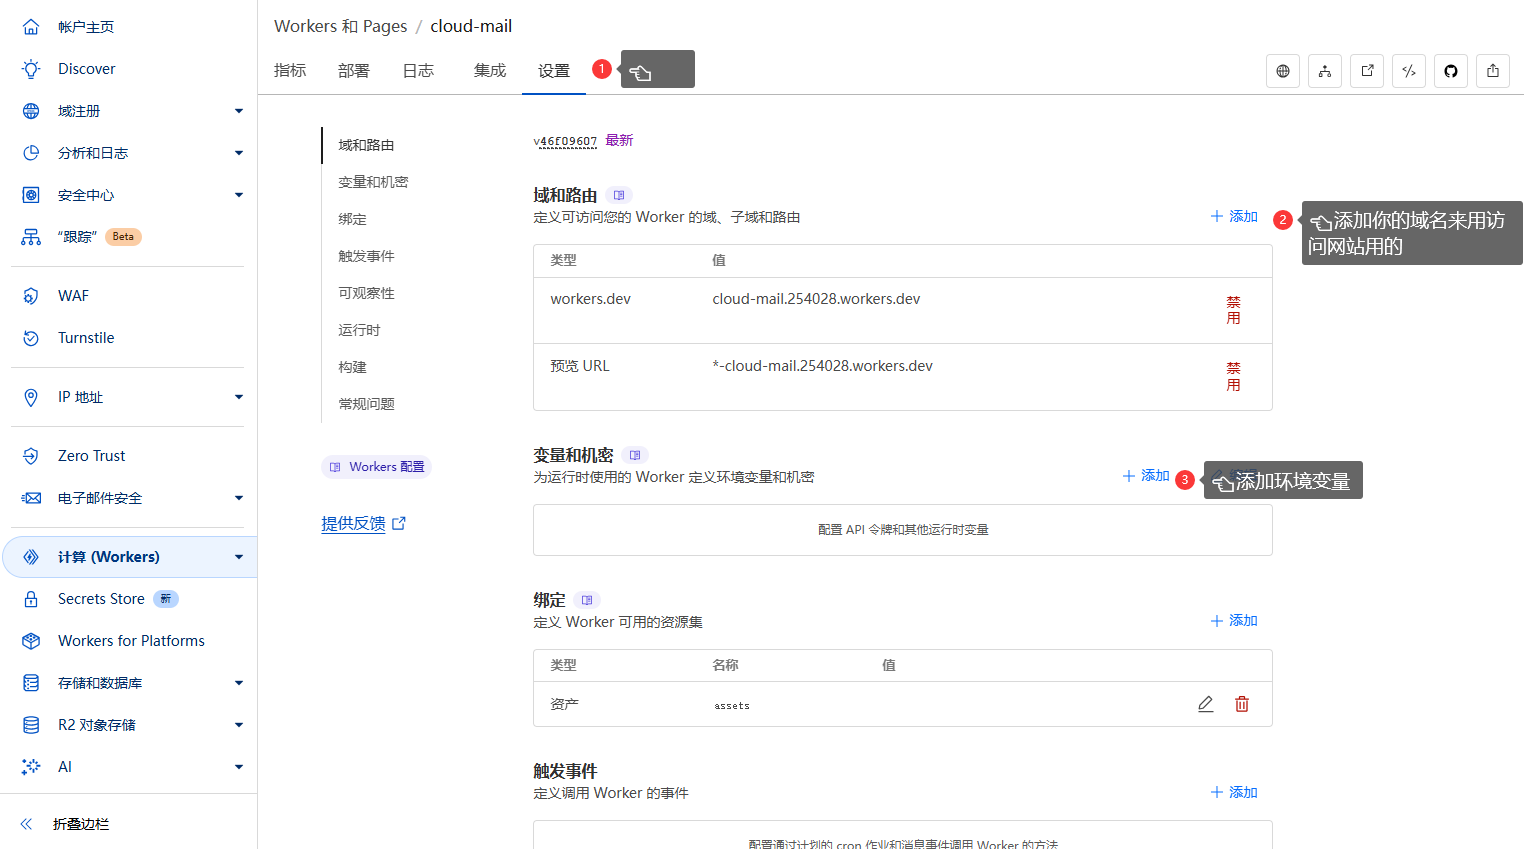Image resolution: width=1524 pixels, height=849 pixels.
Task: Switch to the 部署 tab
Action: [x=354, y=70]
